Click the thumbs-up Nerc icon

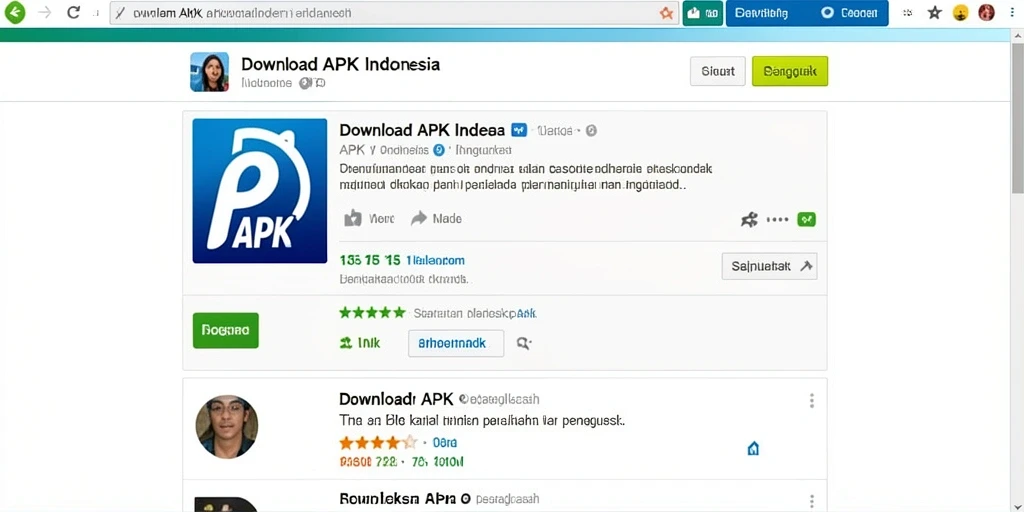pyautogui.click(x=353, y=218)
